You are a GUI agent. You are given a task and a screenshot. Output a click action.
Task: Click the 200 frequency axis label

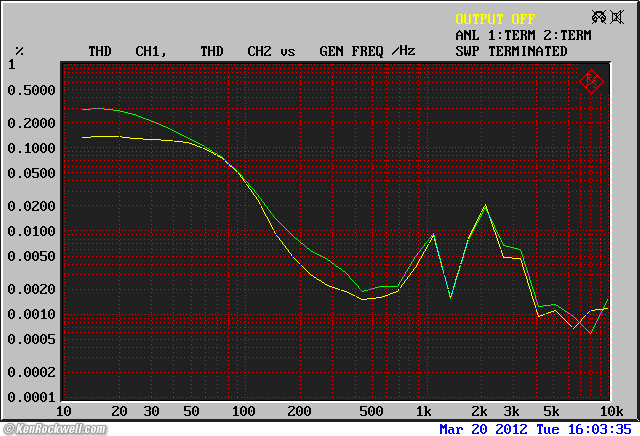pos(299,411)
